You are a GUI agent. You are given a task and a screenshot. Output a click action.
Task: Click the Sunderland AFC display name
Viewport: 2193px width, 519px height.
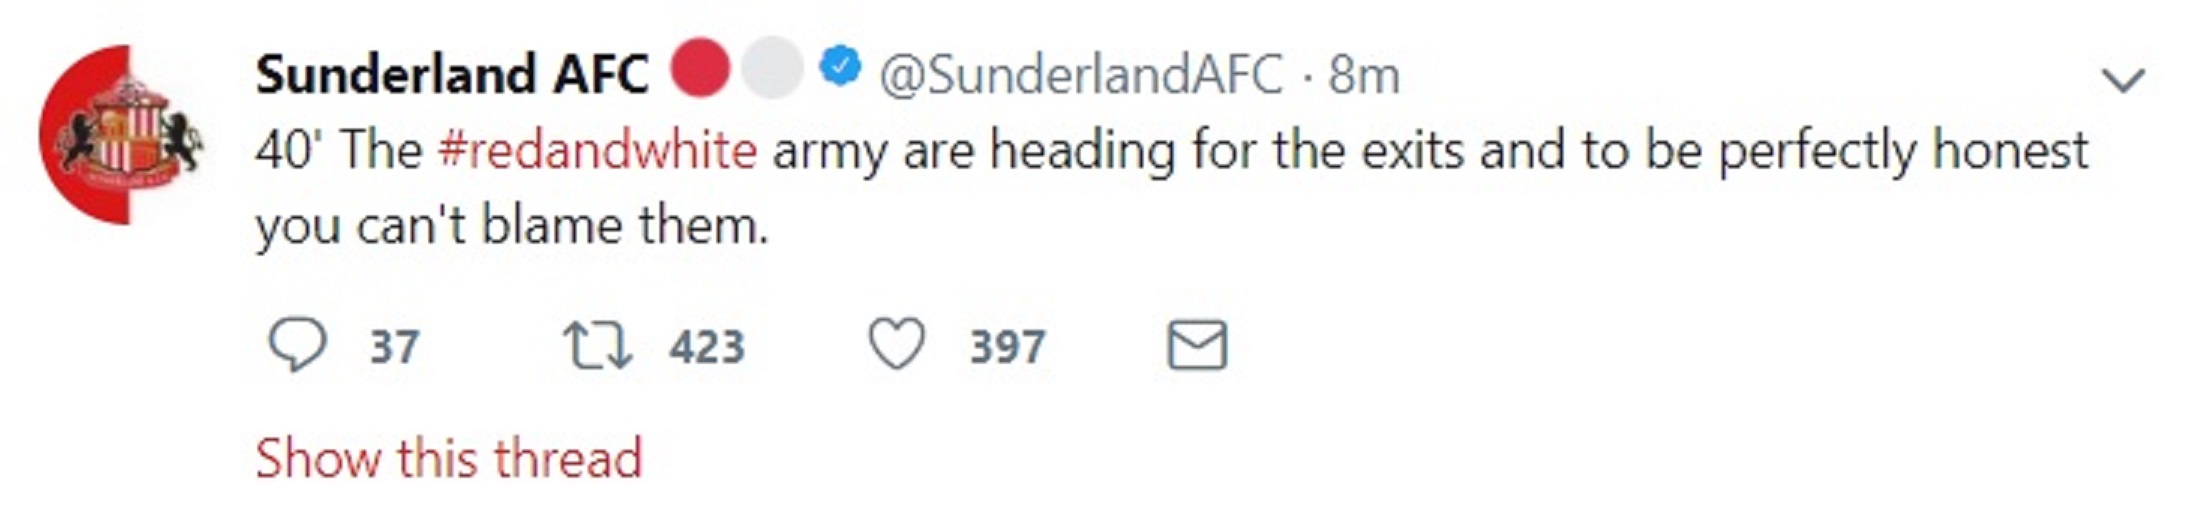pyautogui.click(x=452, y=75)
